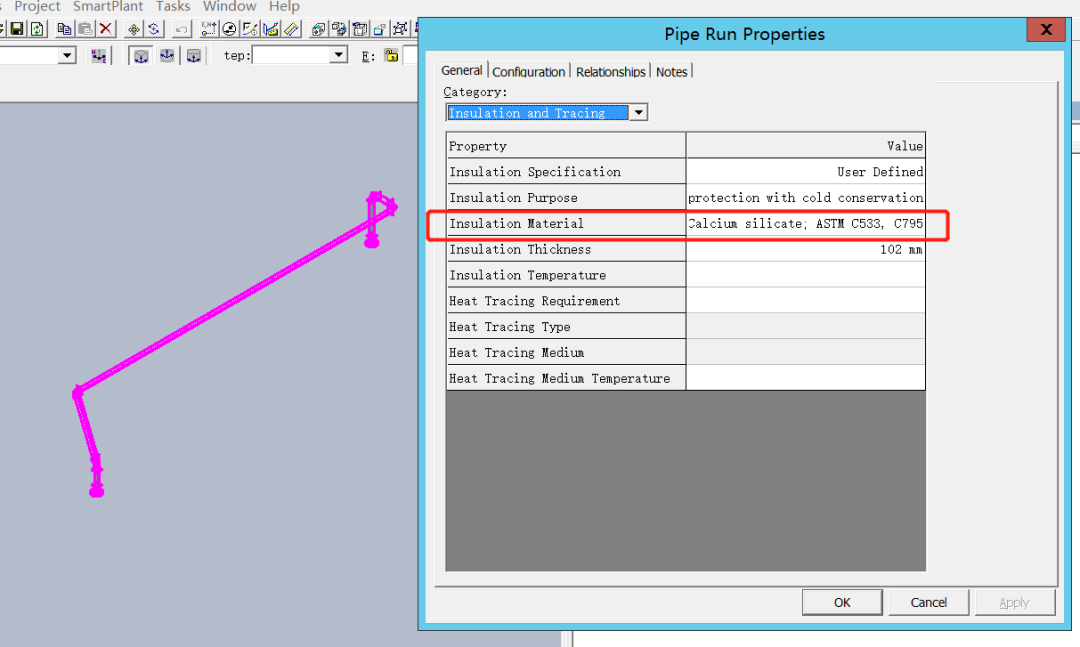Screen dimensions: 1080x647
Task: Click the Undo arrow icon
Action: coord(182,29)
